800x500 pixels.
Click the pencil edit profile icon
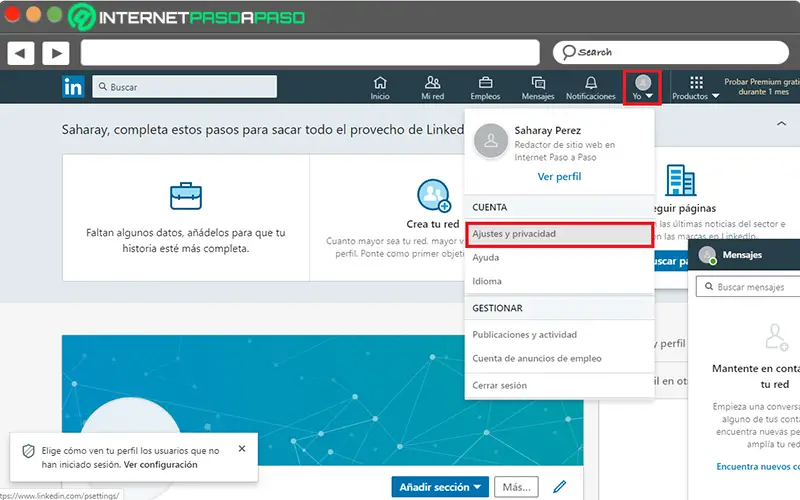coord(560,487)
